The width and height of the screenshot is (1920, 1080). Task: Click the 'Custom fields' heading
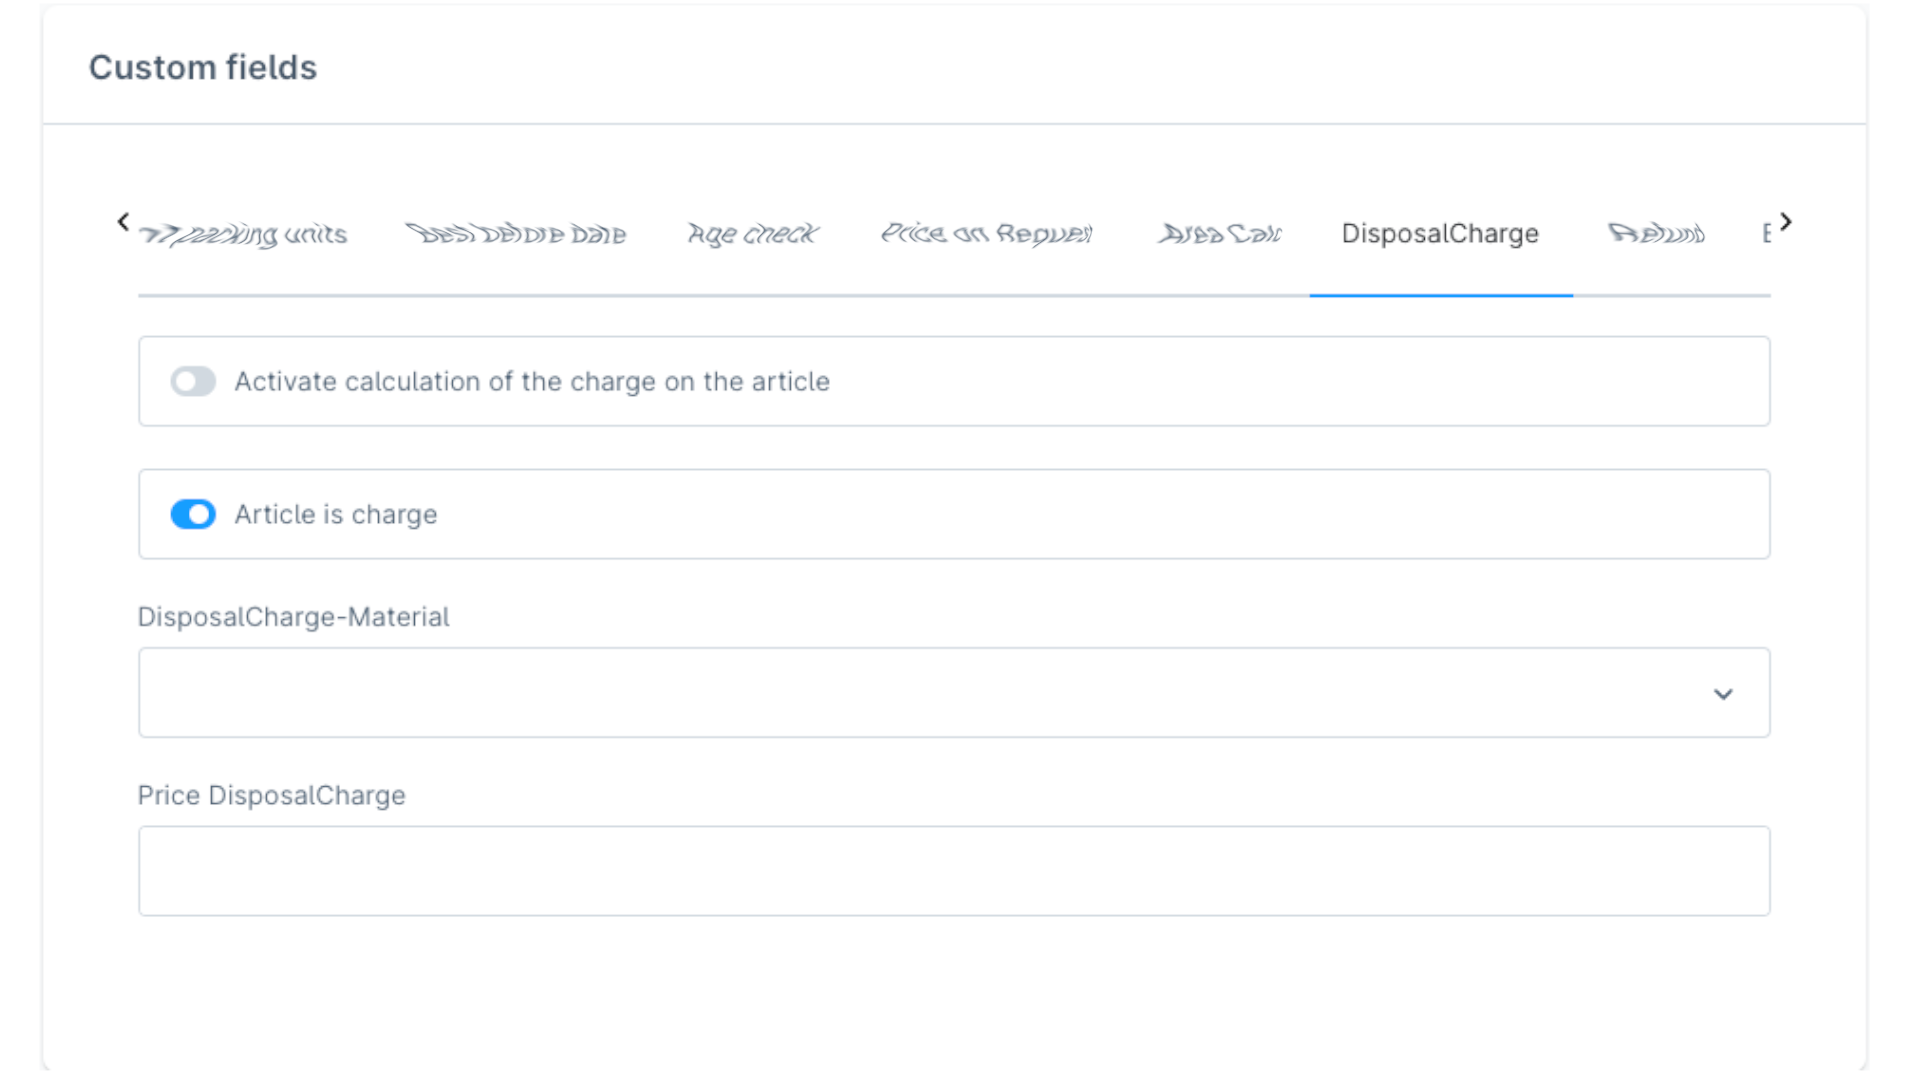click(x=203, y=67)
